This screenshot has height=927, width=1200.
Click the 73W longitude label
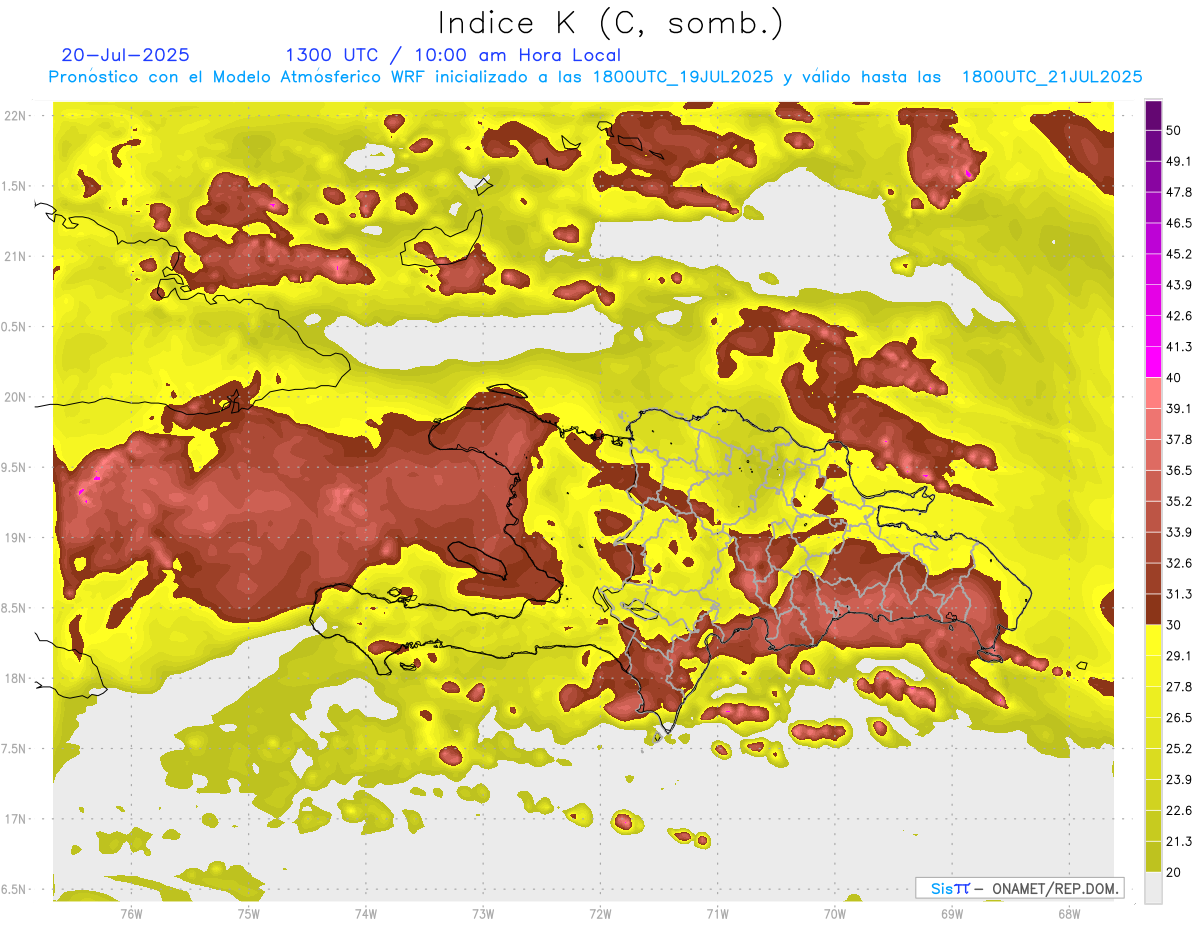pos(483,913)
